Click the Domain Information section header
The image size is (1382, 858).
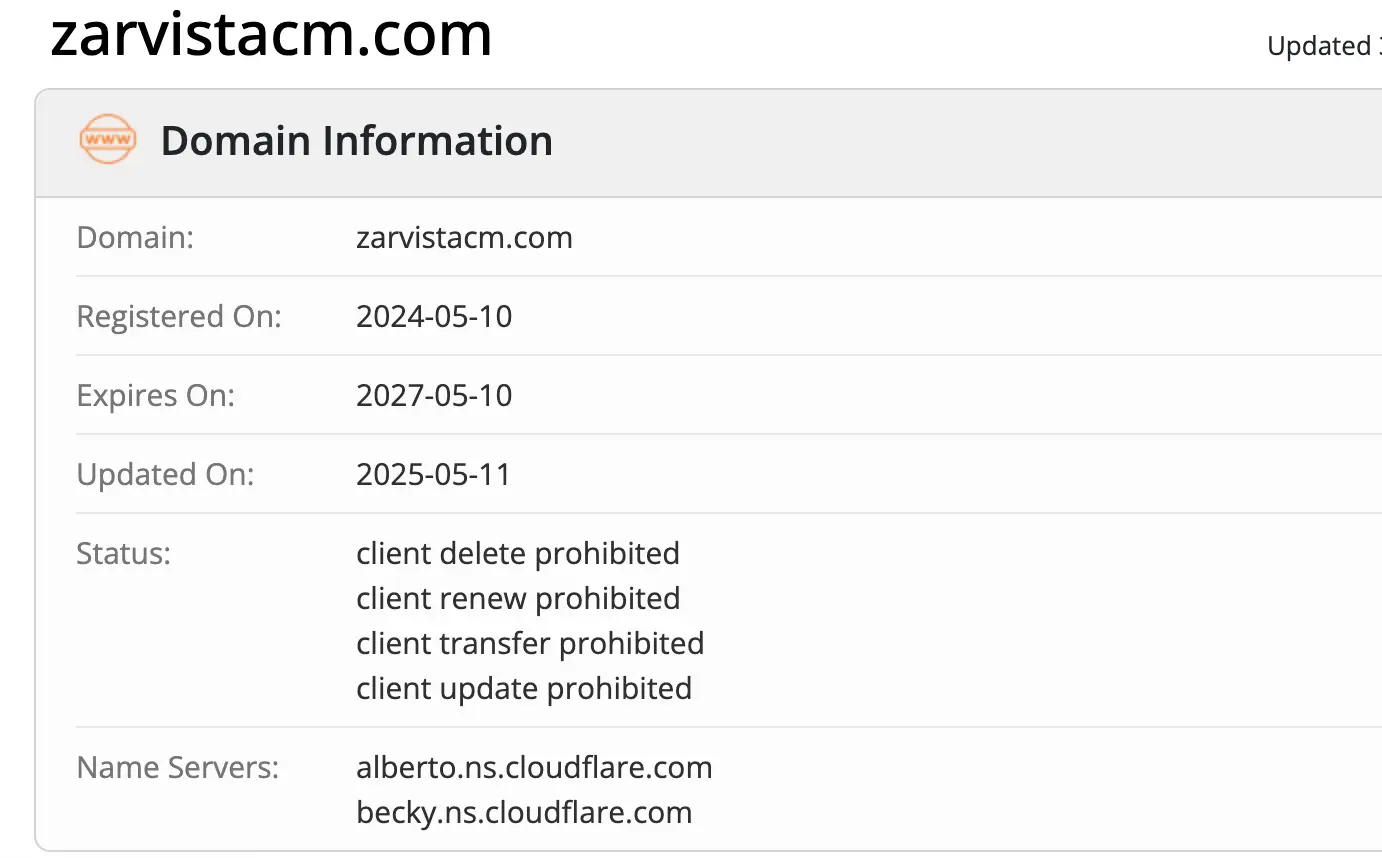(x=356, y=141)
